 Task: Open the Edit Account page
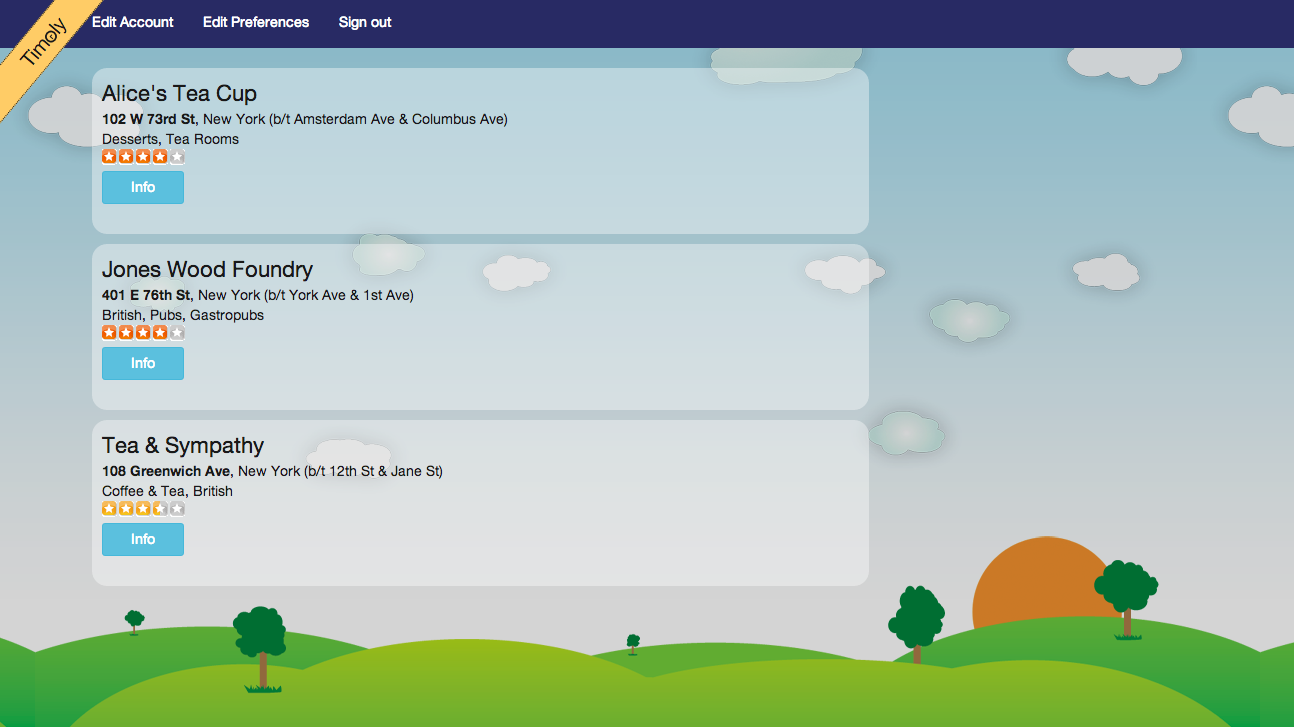[x=132, y=22]
